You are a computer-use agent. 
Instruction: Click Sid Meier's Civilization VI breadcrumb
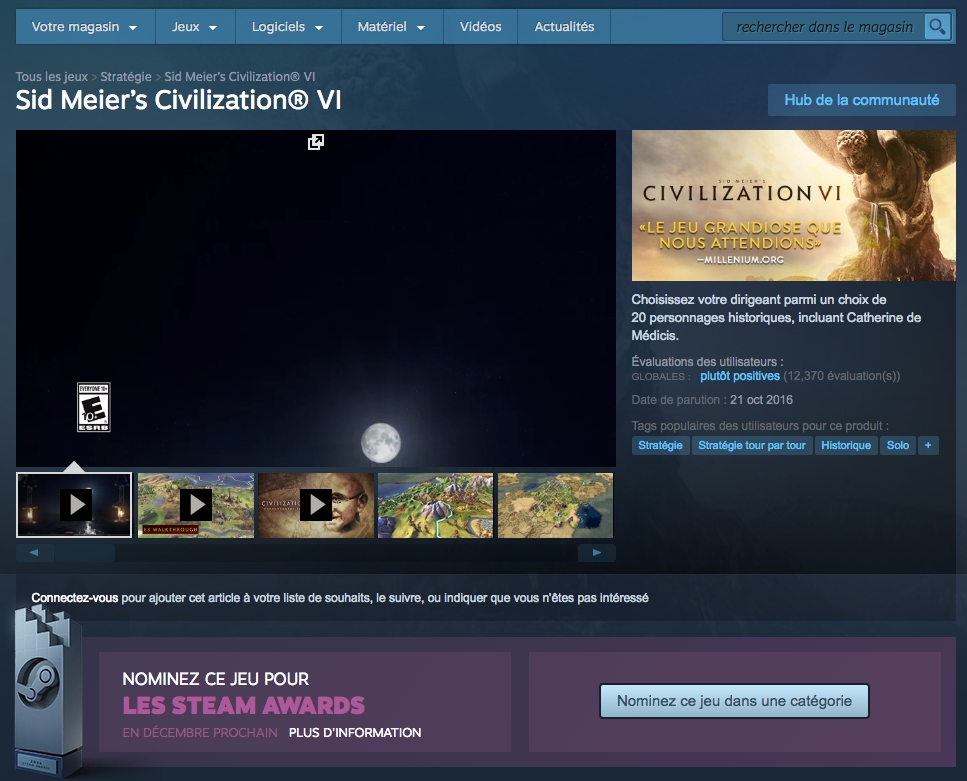tap(240, 76)
